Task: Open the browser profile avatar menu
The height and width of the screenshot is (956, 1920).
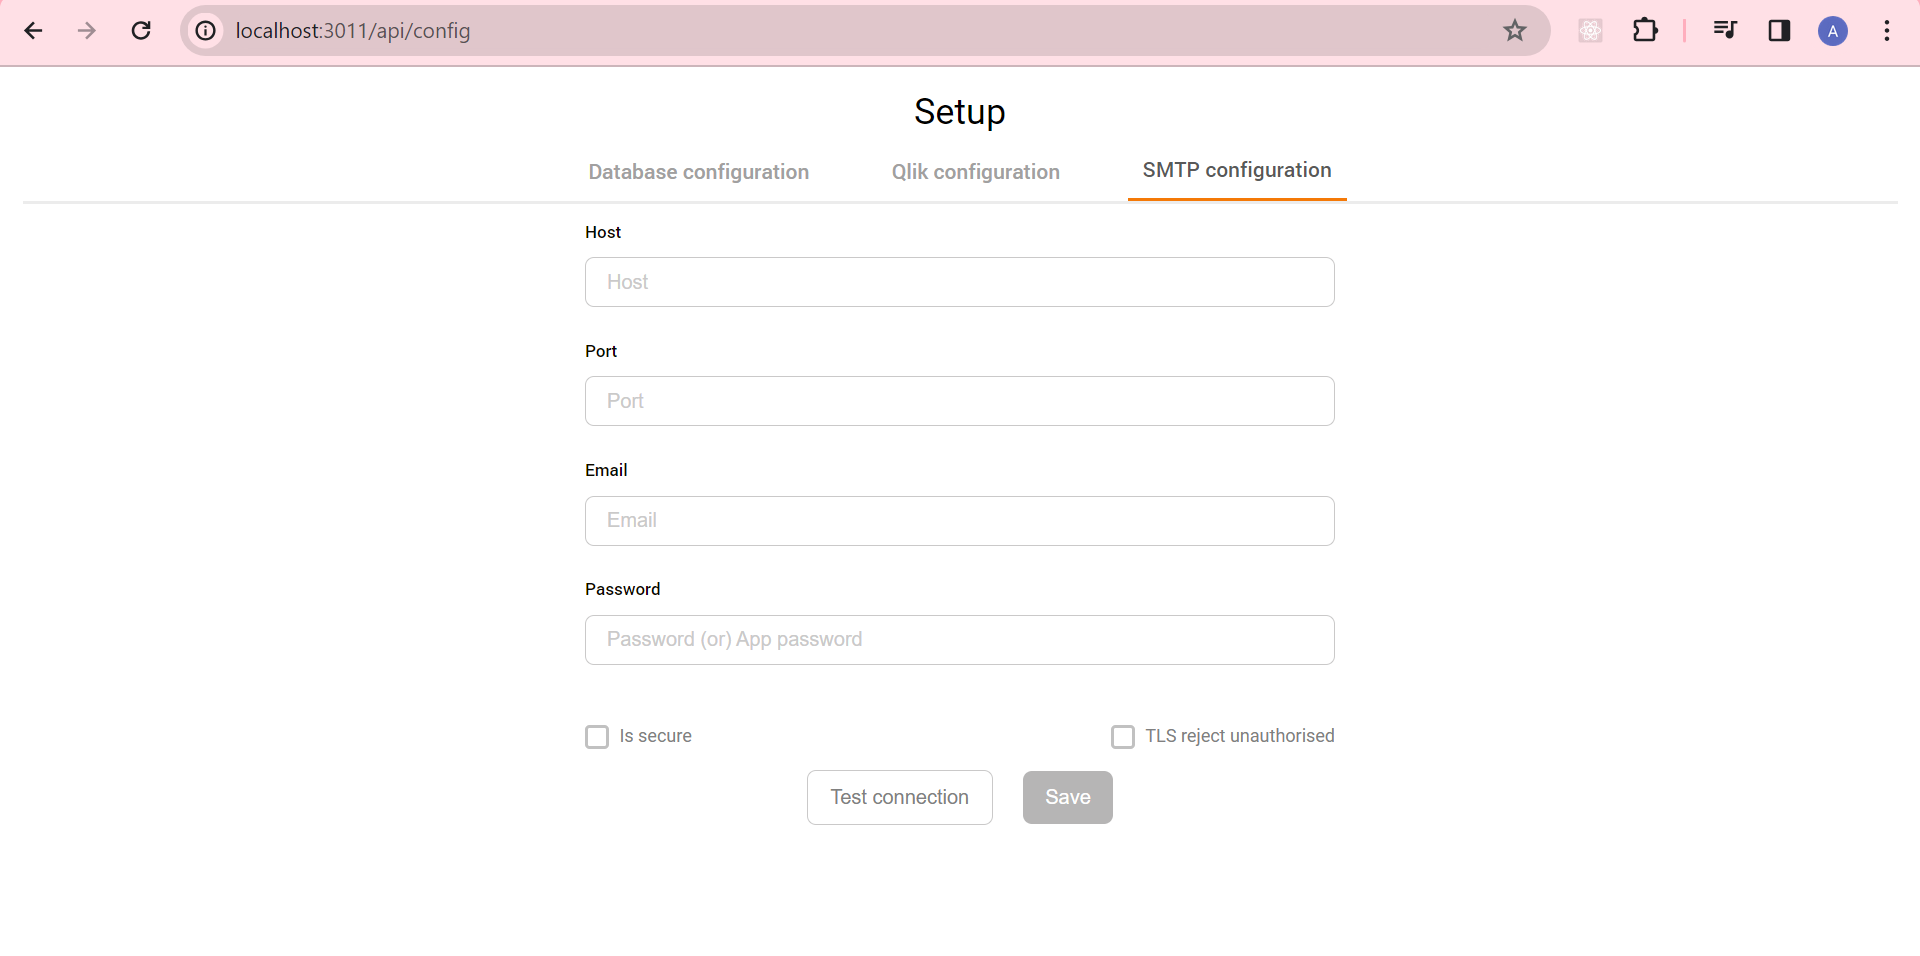Action: [x=1833, y=31]
